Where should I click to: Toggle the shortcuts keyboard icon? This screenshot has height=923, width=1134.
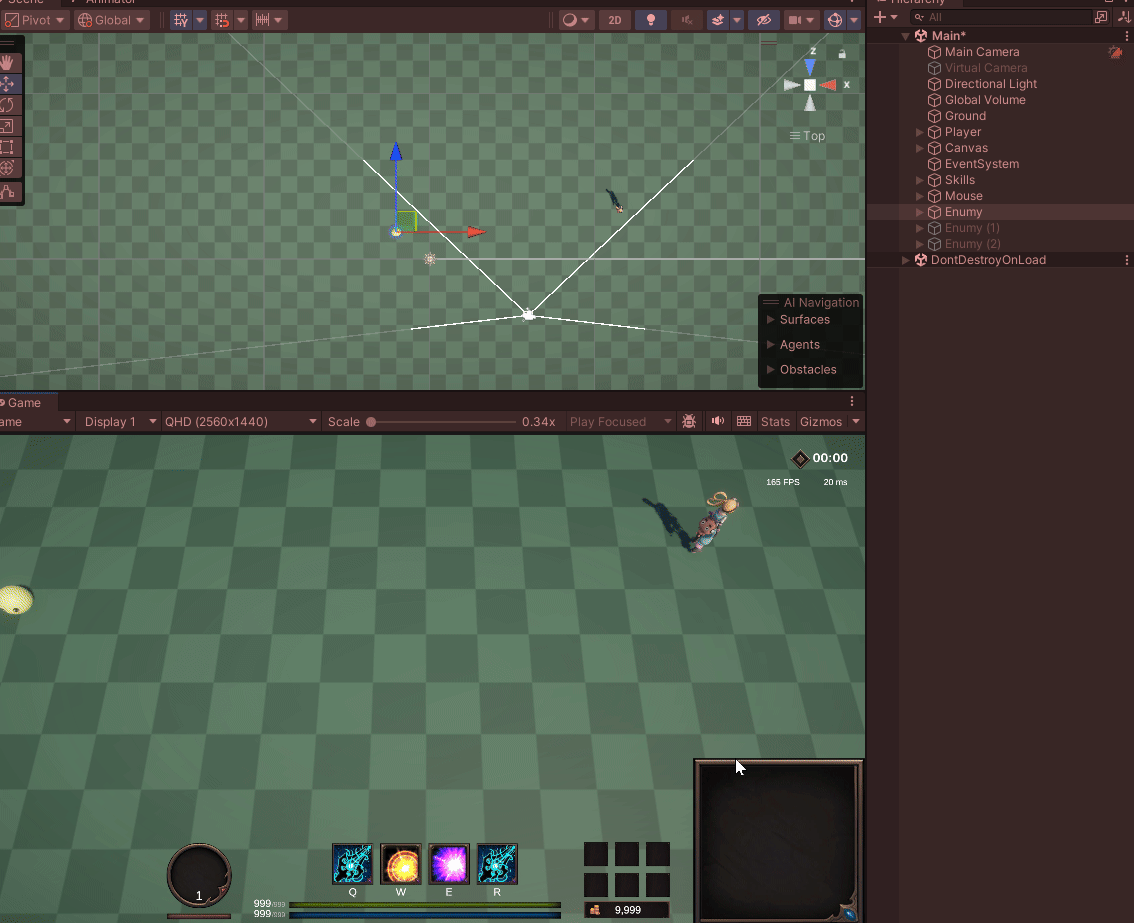pyautogui.click(x=743, y=421)
